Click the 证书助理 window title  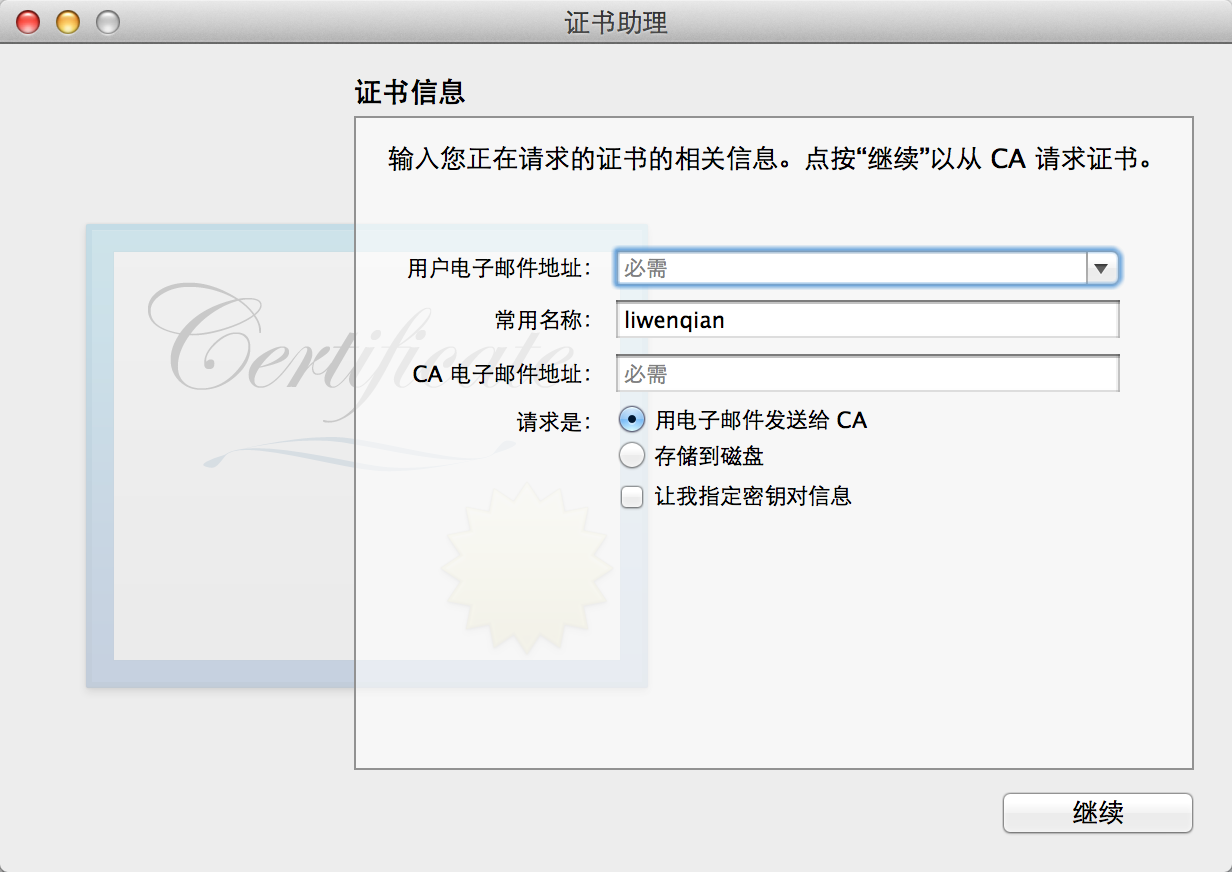pyautogui.click(x=616, y=22)
